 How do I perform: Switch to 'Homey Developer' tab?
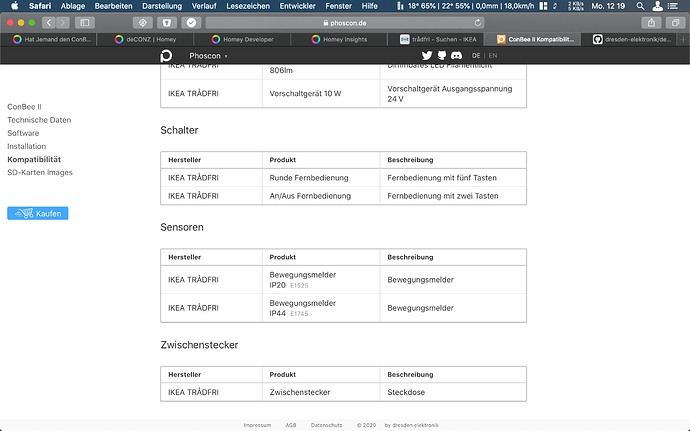(242, 39)
